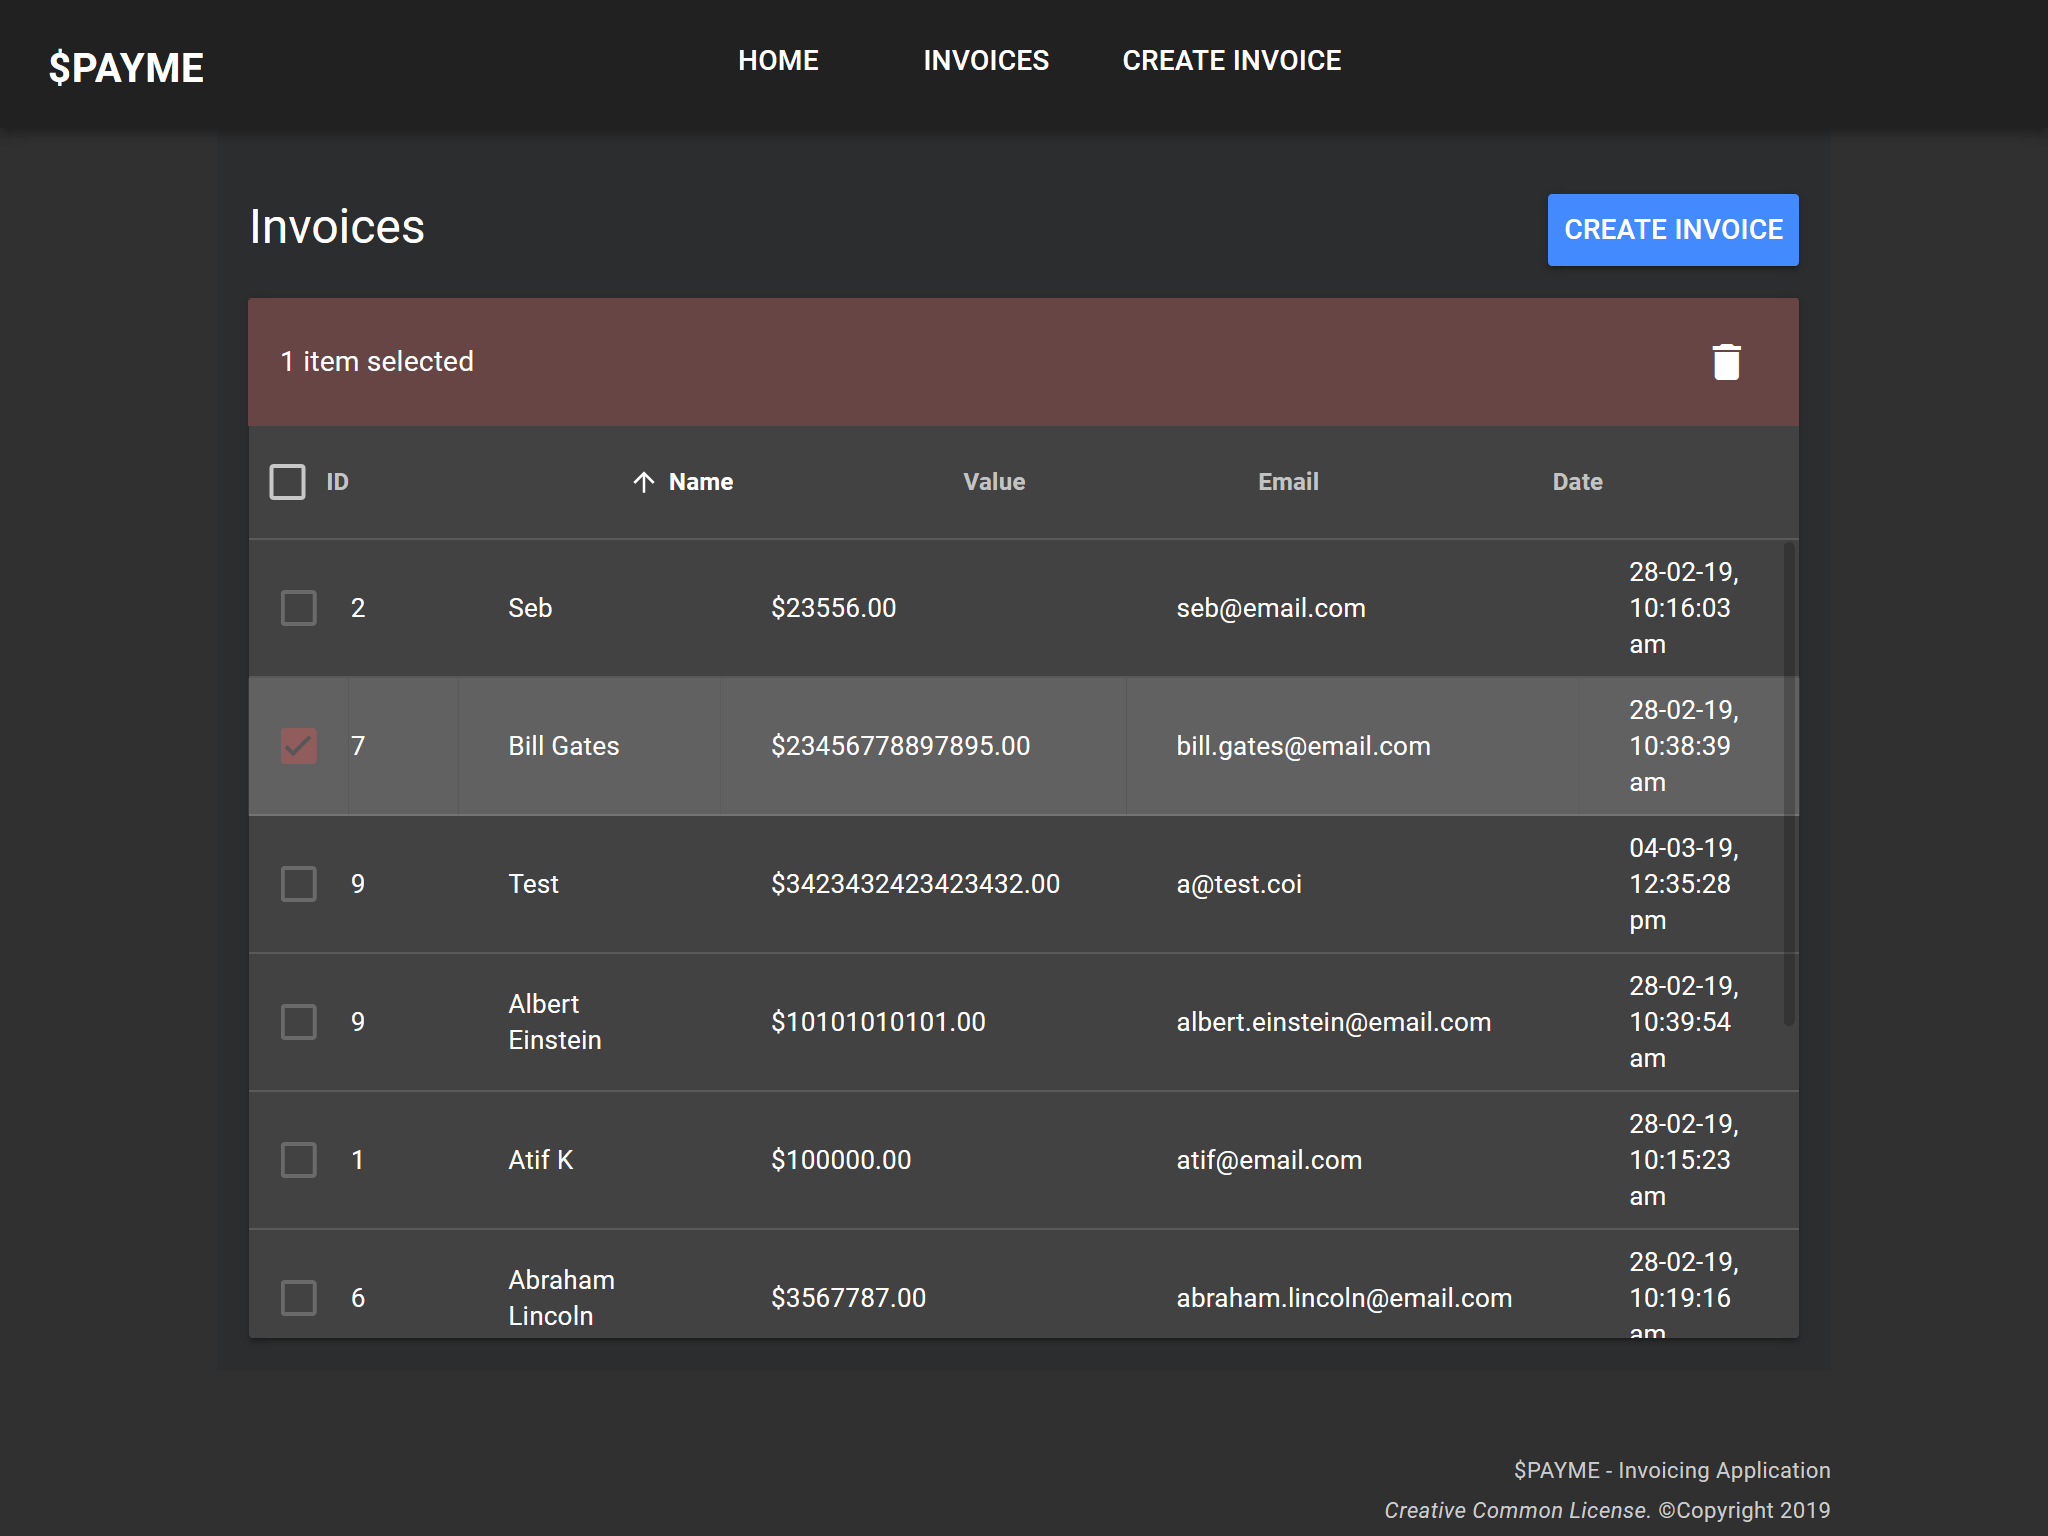2048x1536 pixels.
Task: Select the Abraham Lincoln row checkbox
Action: [299, 1298]
